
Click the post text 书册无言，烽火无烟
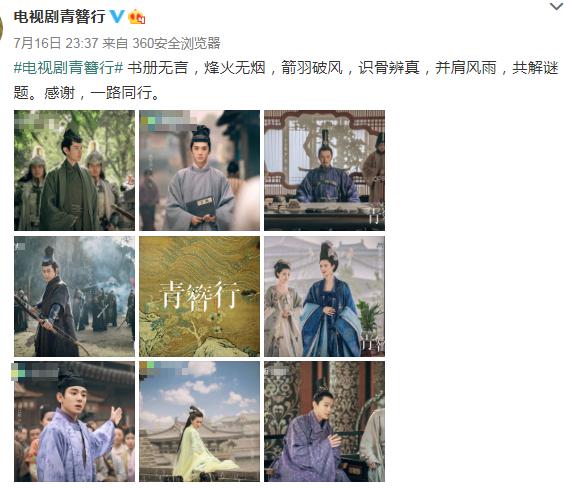tap(196, 68)
